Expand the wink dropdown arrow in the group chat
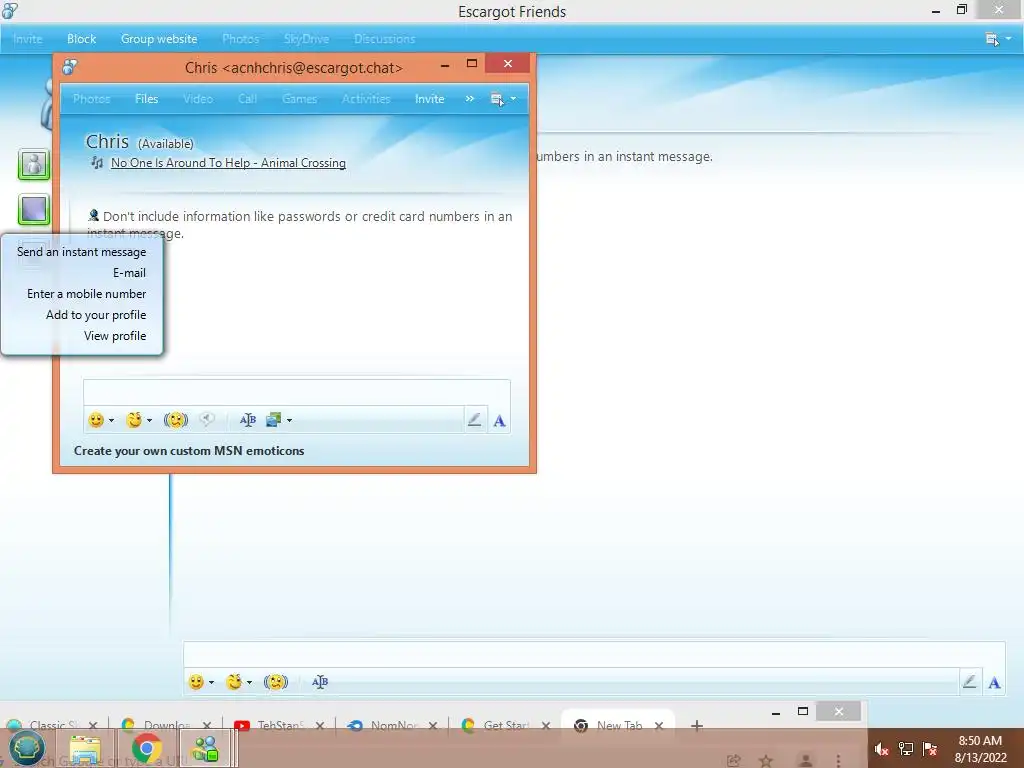The image size is (1024, 768). 249,682
